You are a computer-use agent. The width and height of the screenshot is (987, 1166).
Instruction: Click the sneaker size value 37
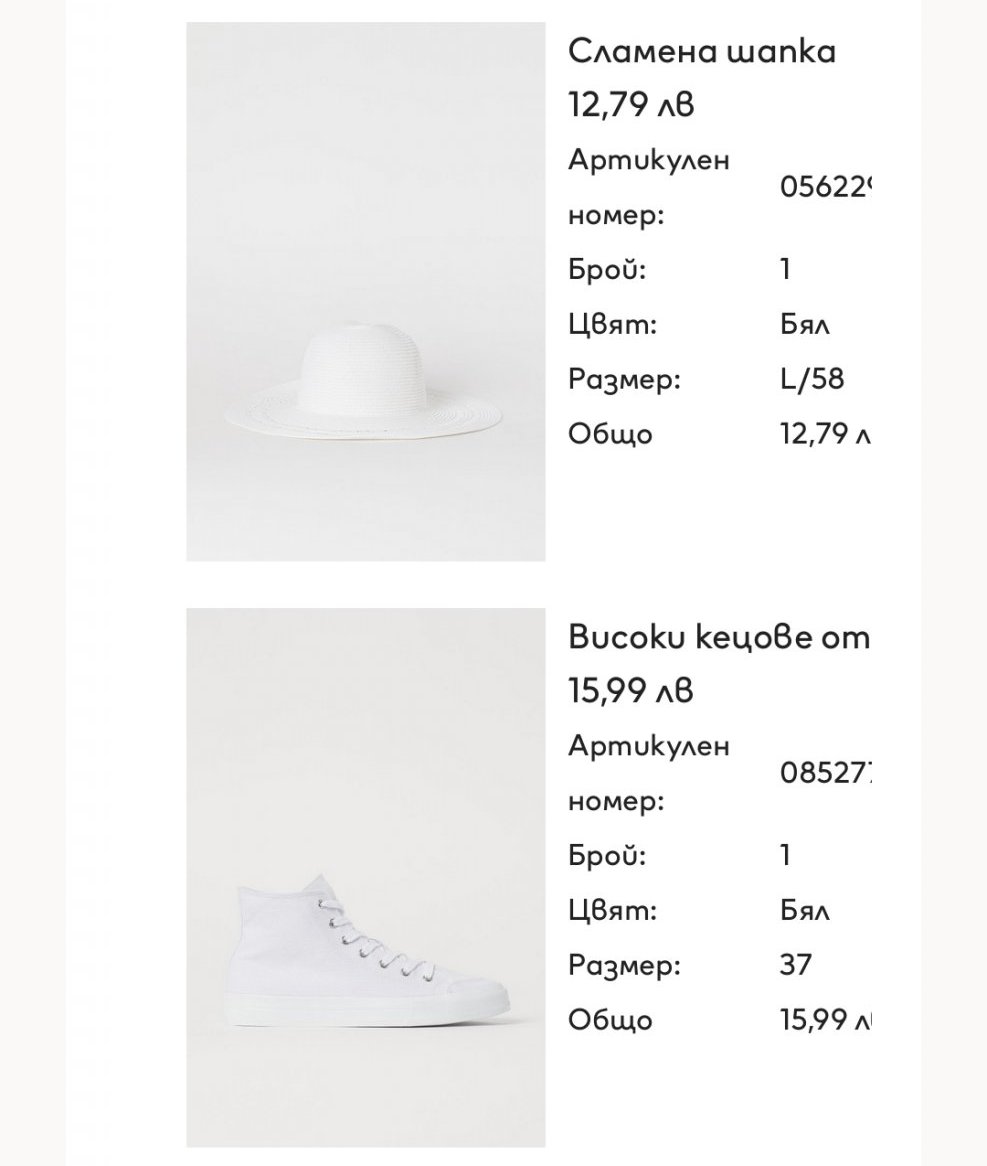[796, 965]
